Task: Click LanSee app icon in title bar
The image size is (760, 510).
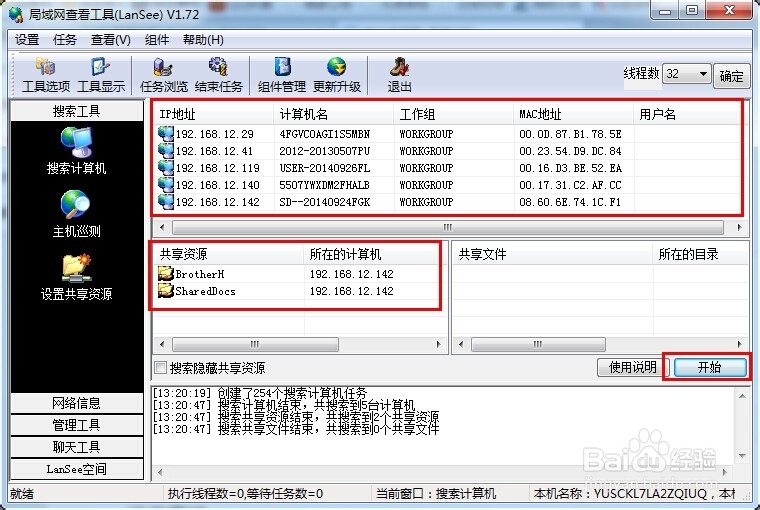Action: pyautogui.click(x=16, y=15)
